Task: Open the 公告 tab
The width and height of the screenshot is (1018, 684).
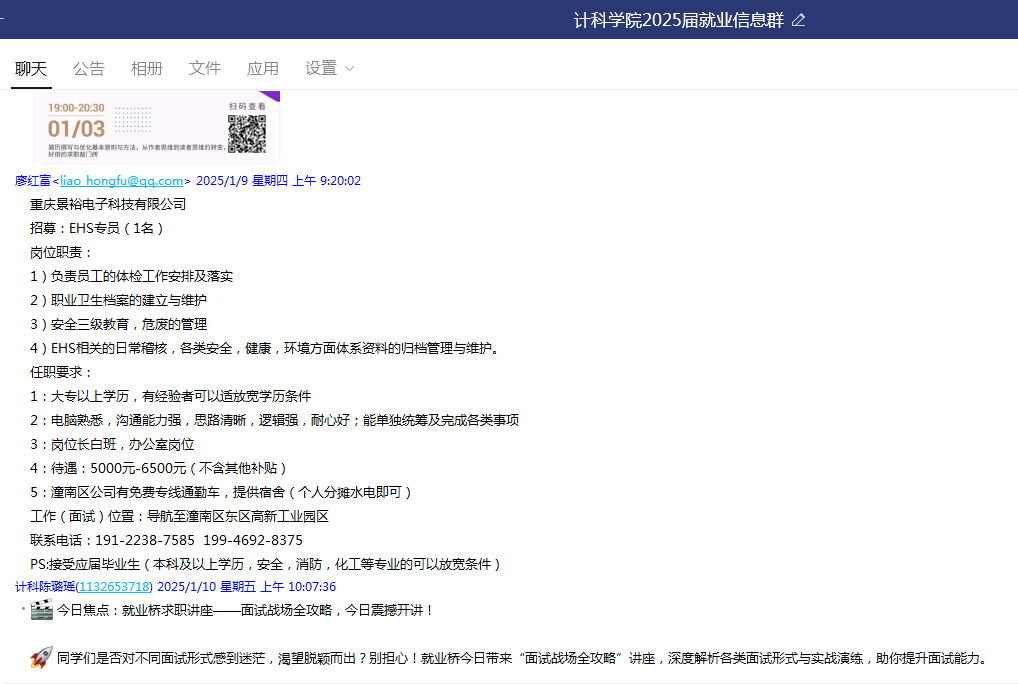Action: (x=89, y=68)
